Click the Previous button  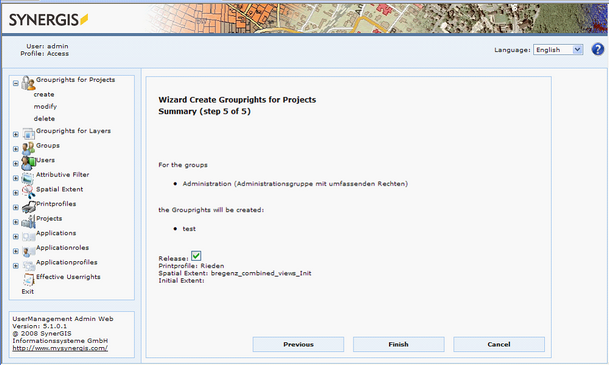298,344
